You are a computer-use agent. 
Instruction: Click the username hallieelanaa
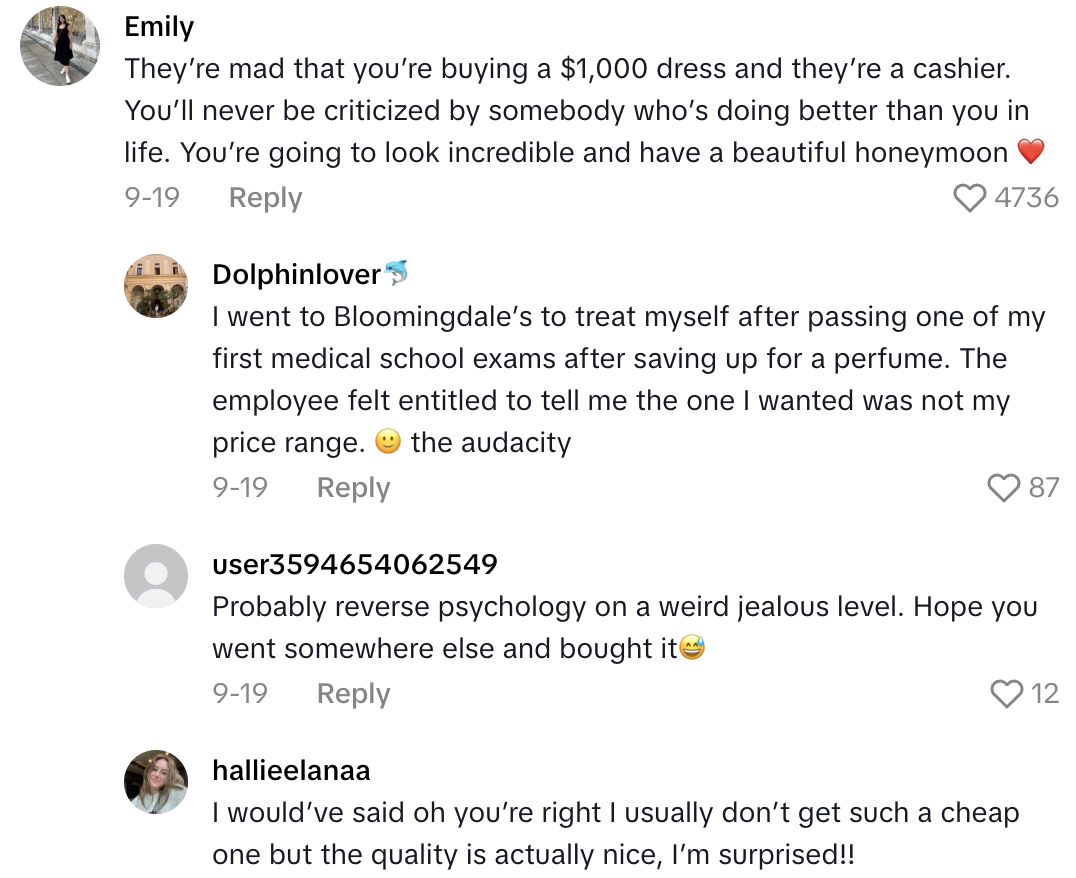[x=291, y=770]
